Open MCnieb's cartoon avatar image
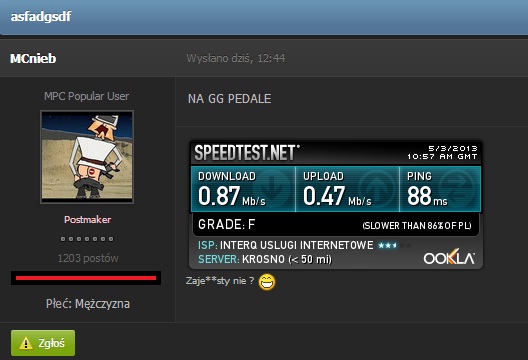 click(87, 157)
